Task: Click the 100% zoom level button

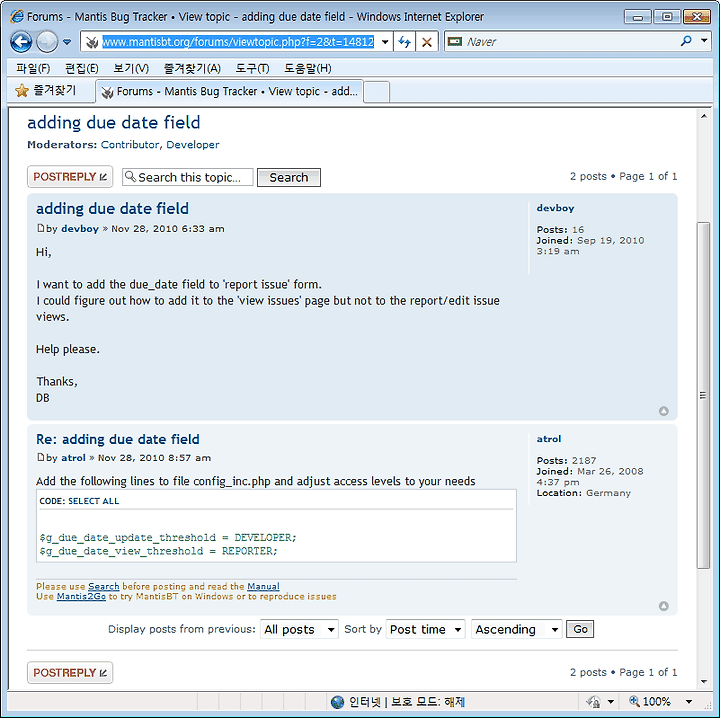Action: click(650, 702)
